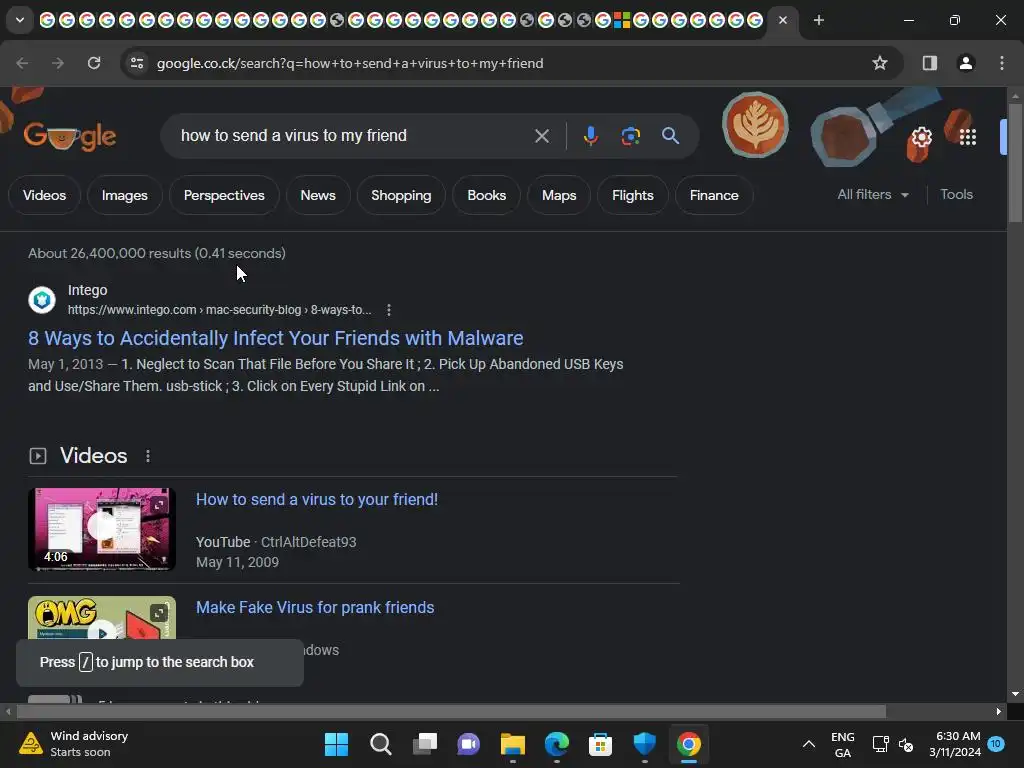Open the Chrome three-dot menu
This screenshot has height=768, width=1024.
point(1002,63)
